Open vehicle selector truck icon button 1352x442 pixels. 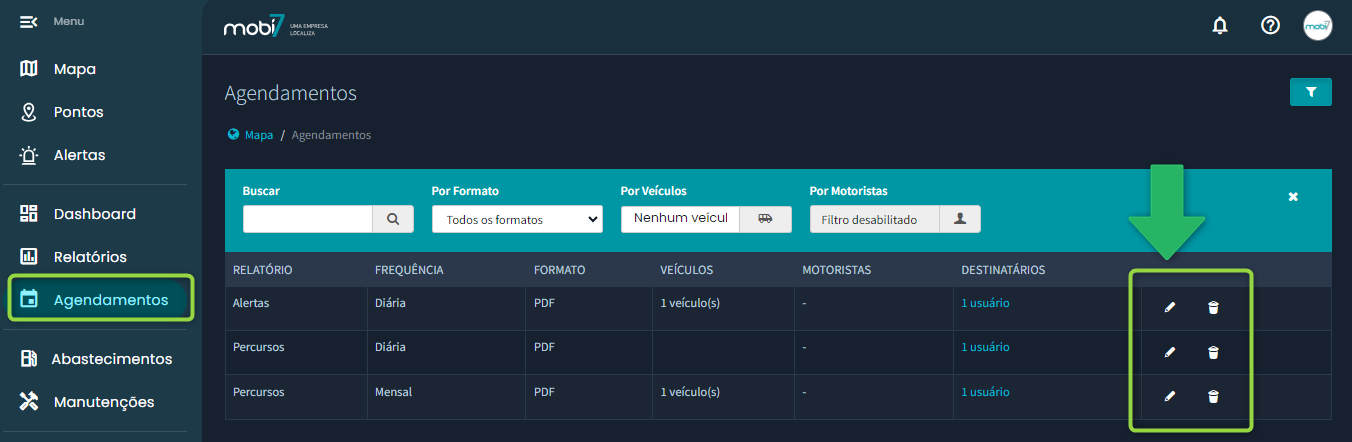pyautogui.click(x=765, y=219)
